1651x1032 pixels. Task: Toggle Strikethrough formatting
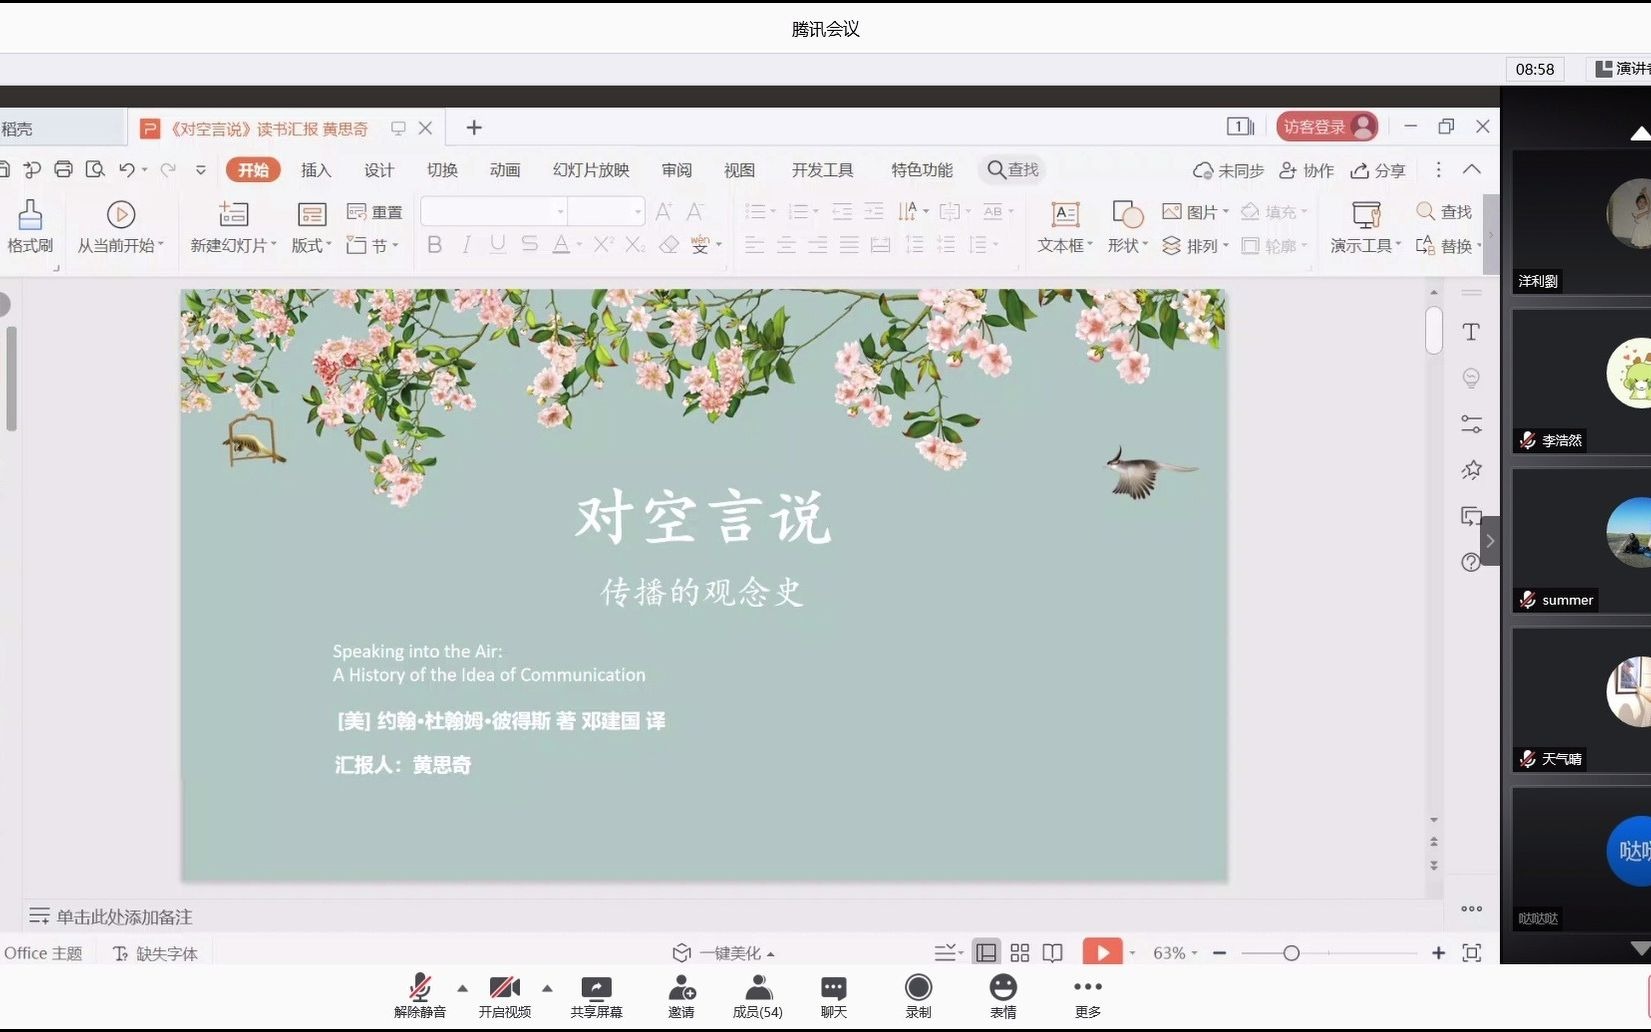click(530, 244)
